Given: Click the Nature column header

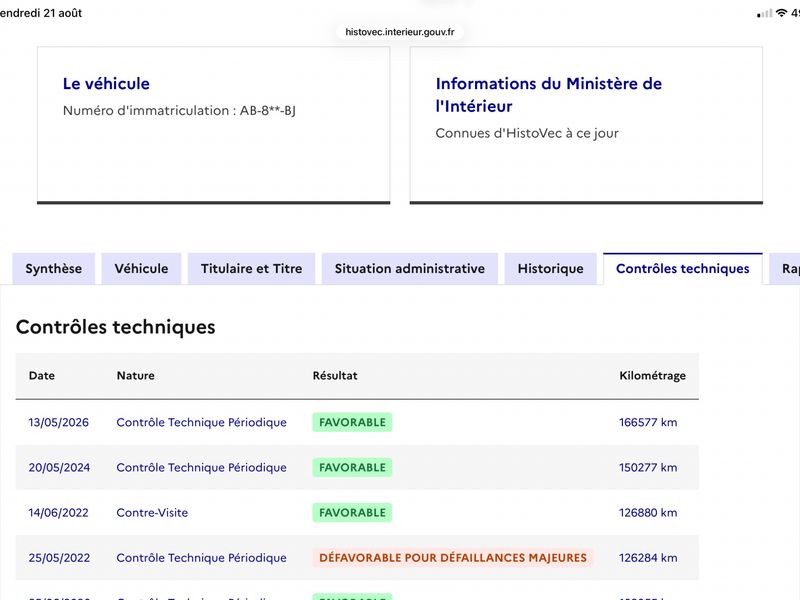Looking at the screenshot, I should [x=136, y=376].
